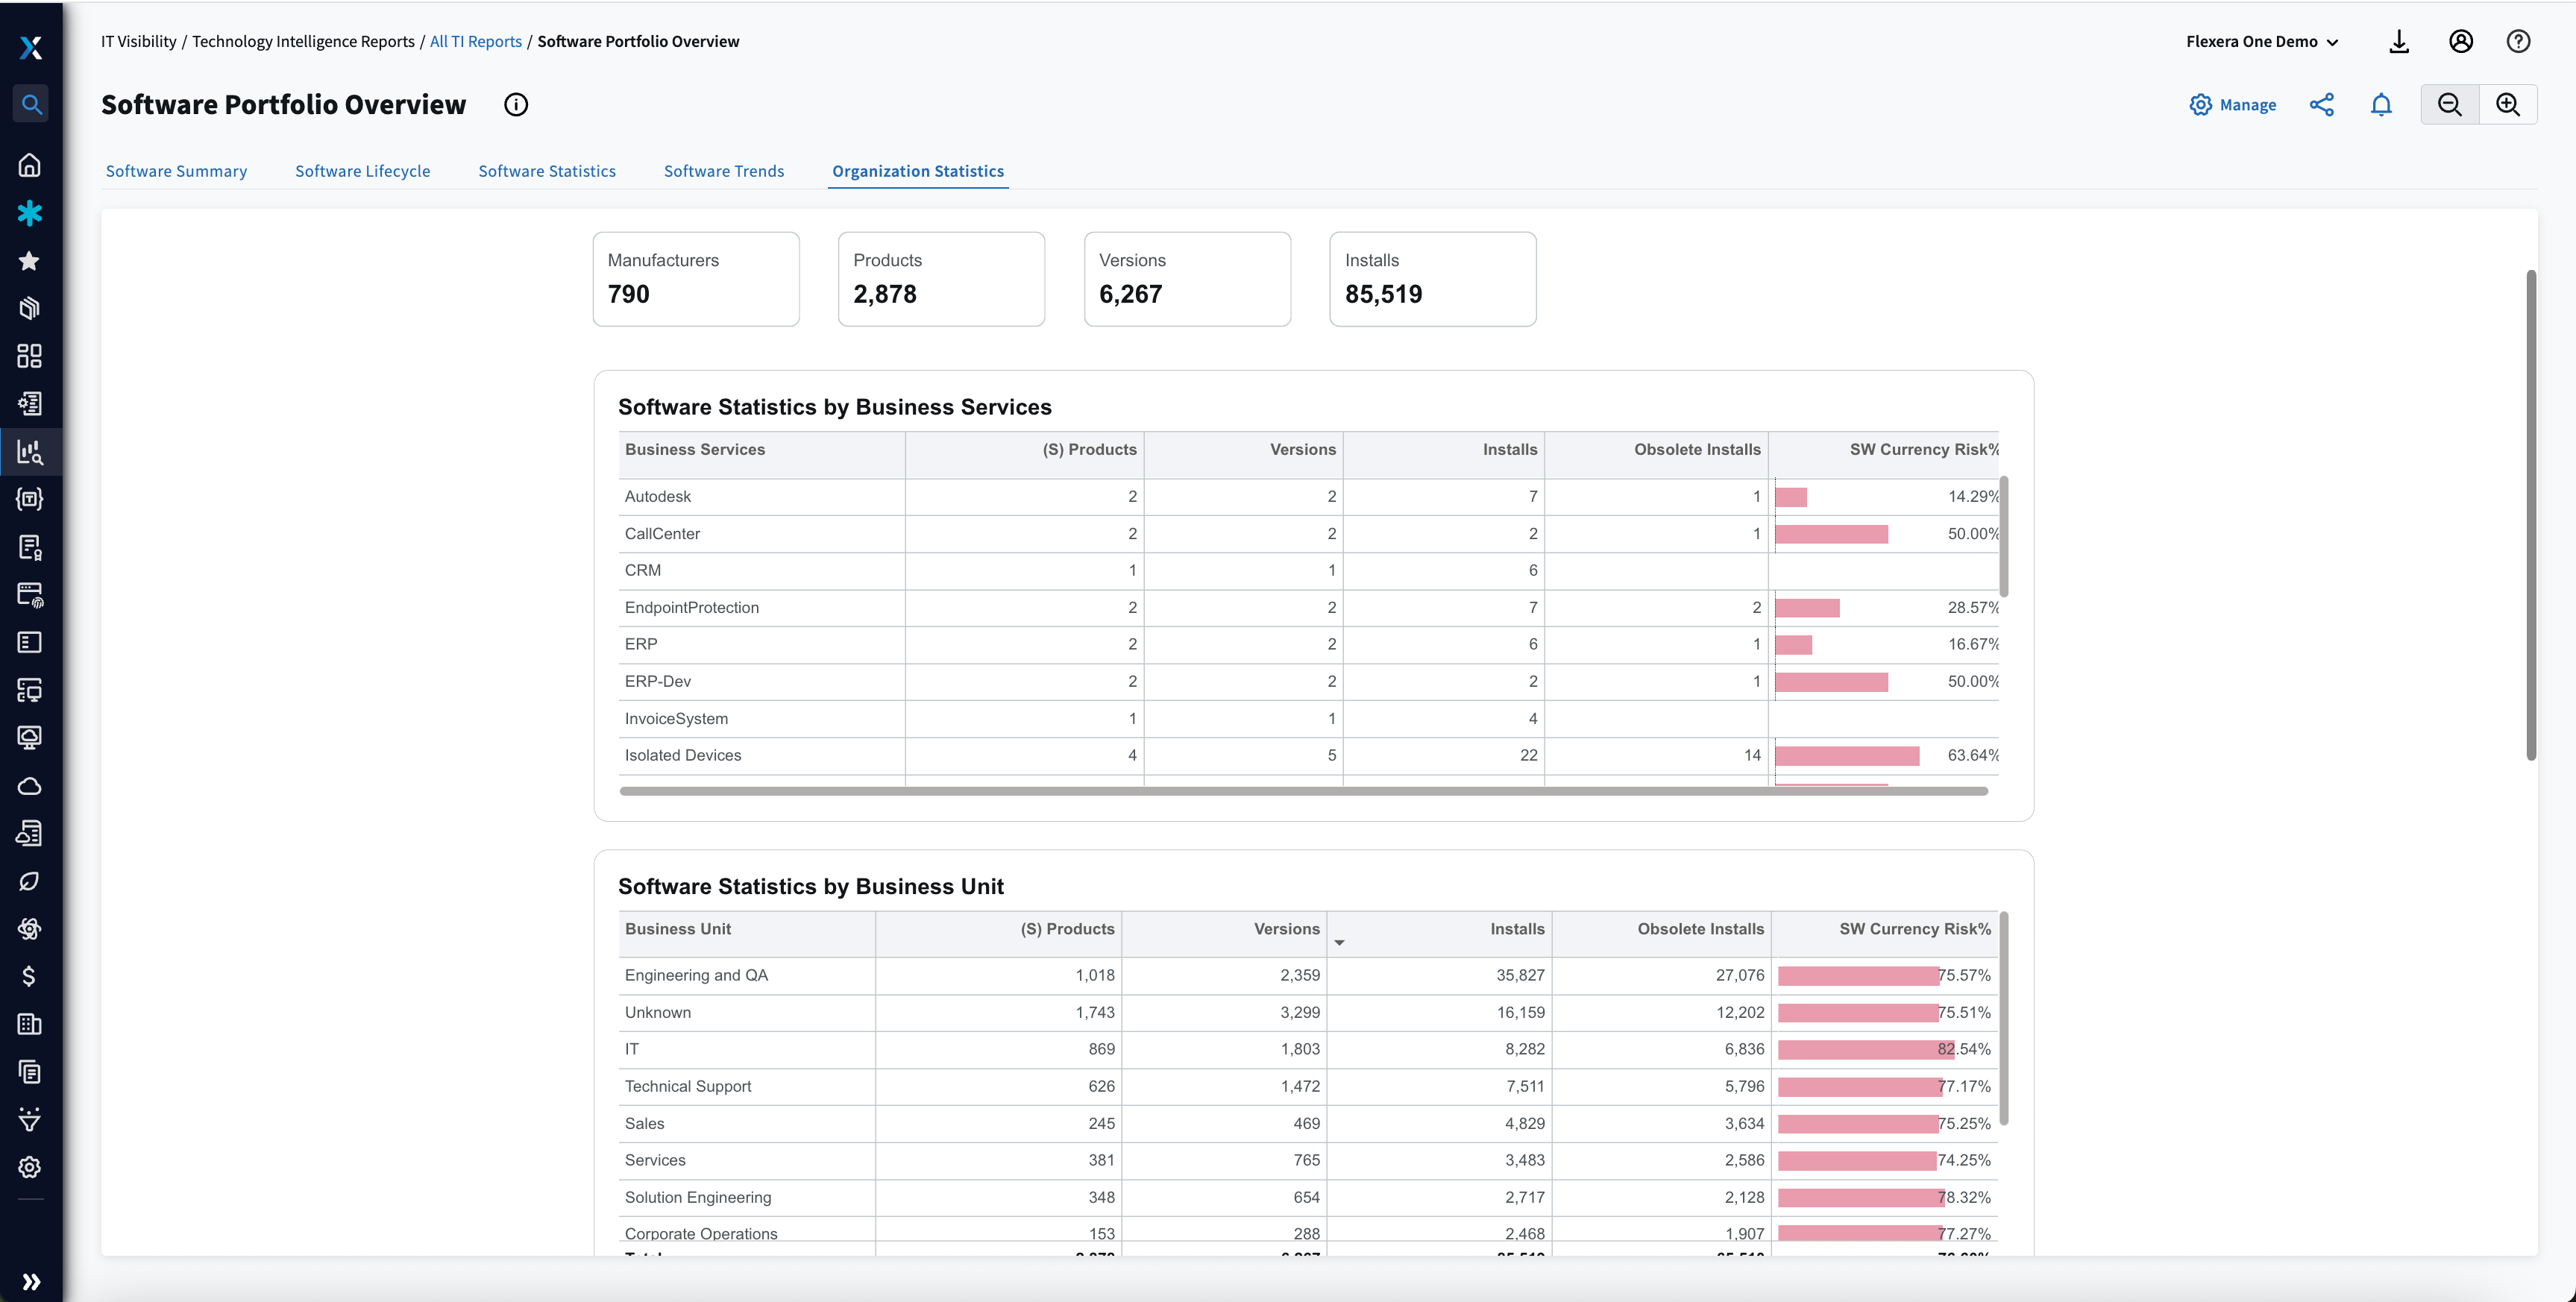Open the cloud section from sidebar
The image size is (2576, 1302).
[30, 786]
